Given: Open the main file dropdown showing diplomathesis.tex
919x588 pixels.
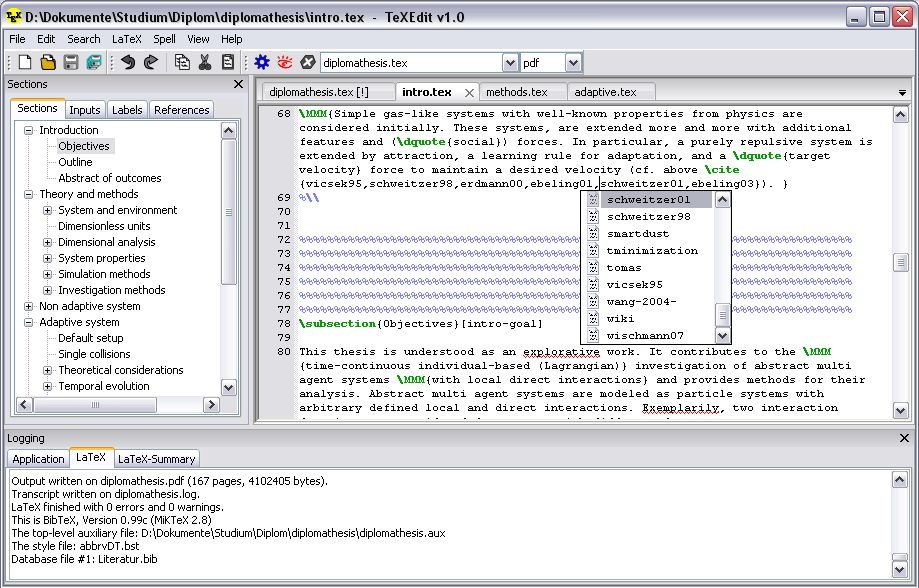Looking at the screenshot, I should (x=509, y=63).
